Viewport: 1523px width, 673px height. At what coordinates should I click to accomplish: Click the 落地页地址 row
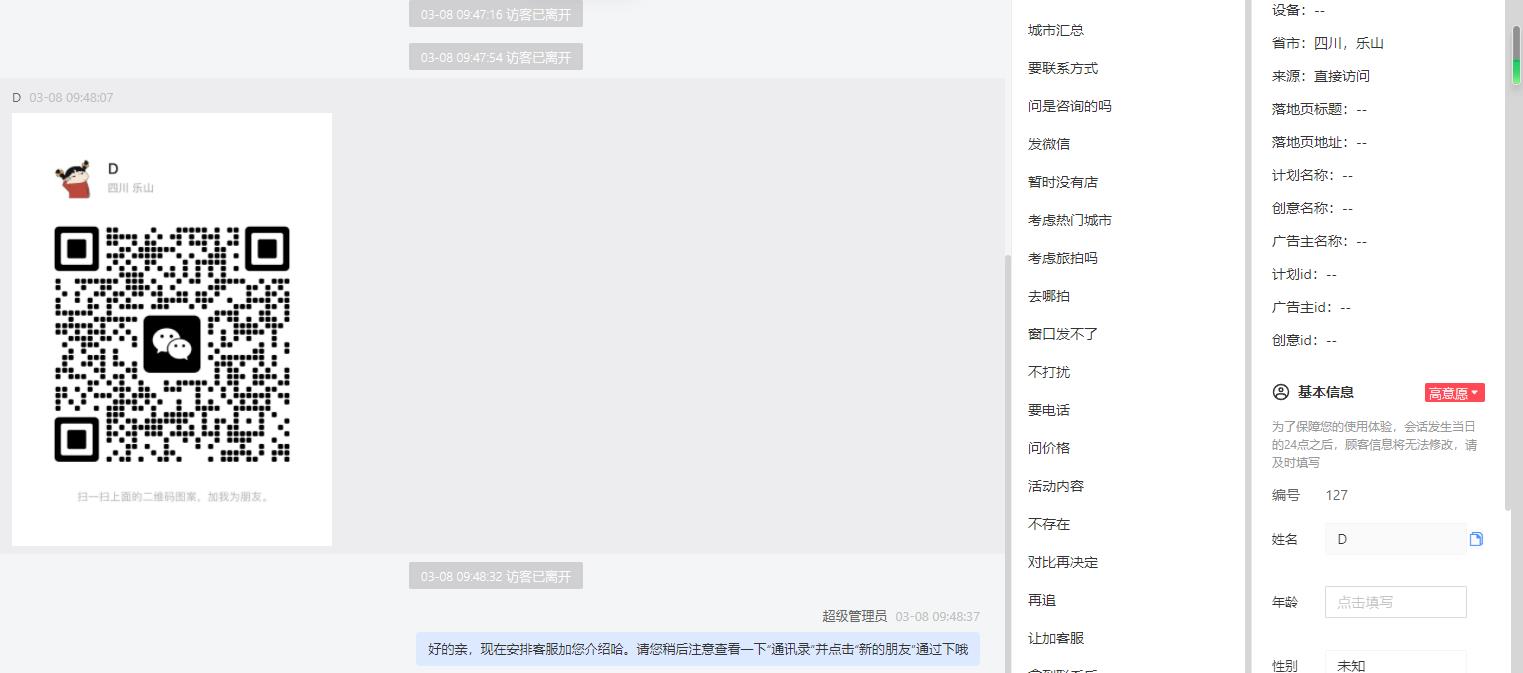[x=1319, y=142]
